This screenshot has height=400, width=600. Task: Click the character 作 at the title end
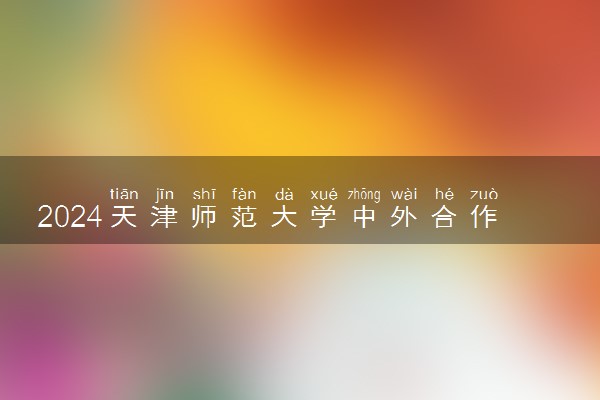coord(484,217)
